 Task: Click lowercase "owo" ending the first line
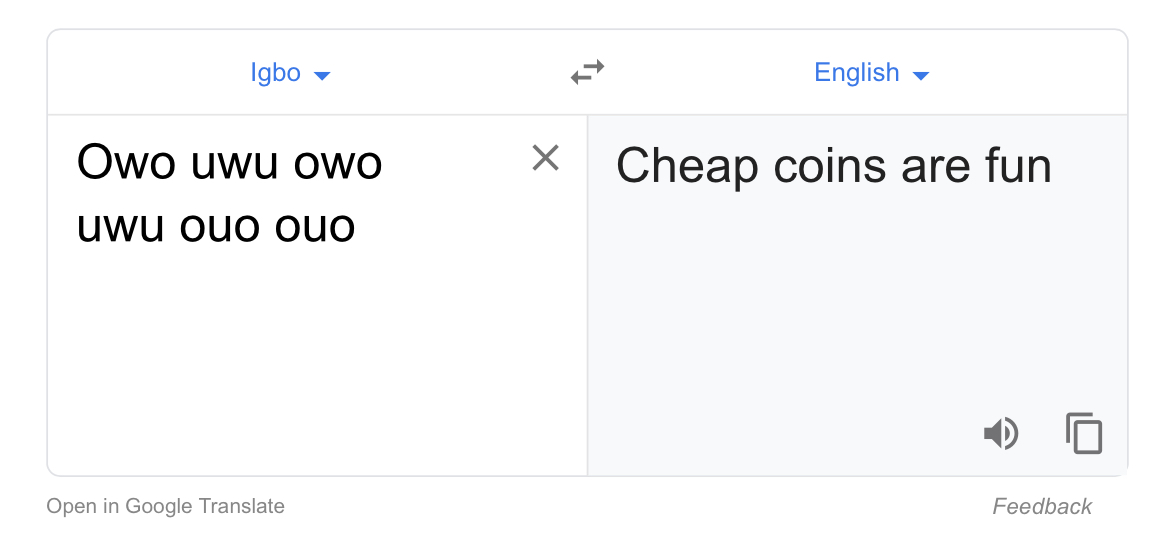pyautogui.click(x=338, y=162)
